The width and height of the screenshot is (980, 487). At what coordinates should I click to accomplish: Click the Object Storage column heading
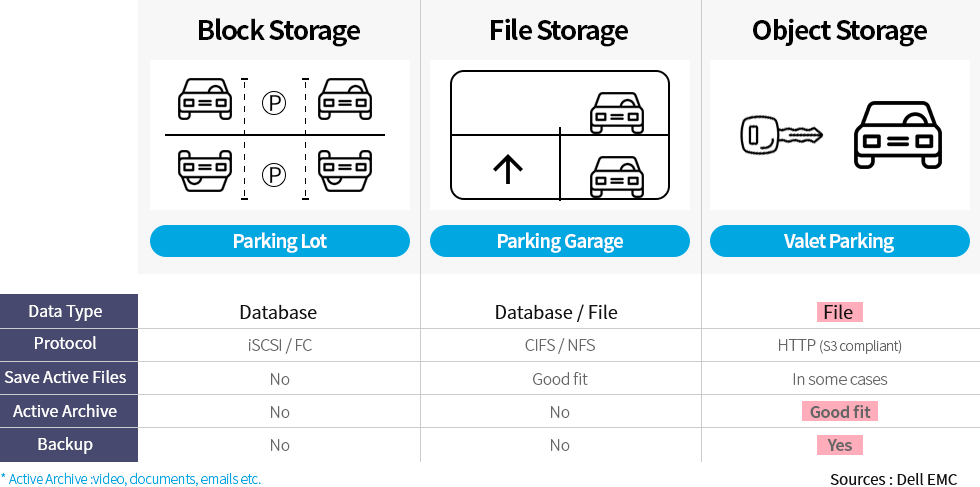(839, 31)
